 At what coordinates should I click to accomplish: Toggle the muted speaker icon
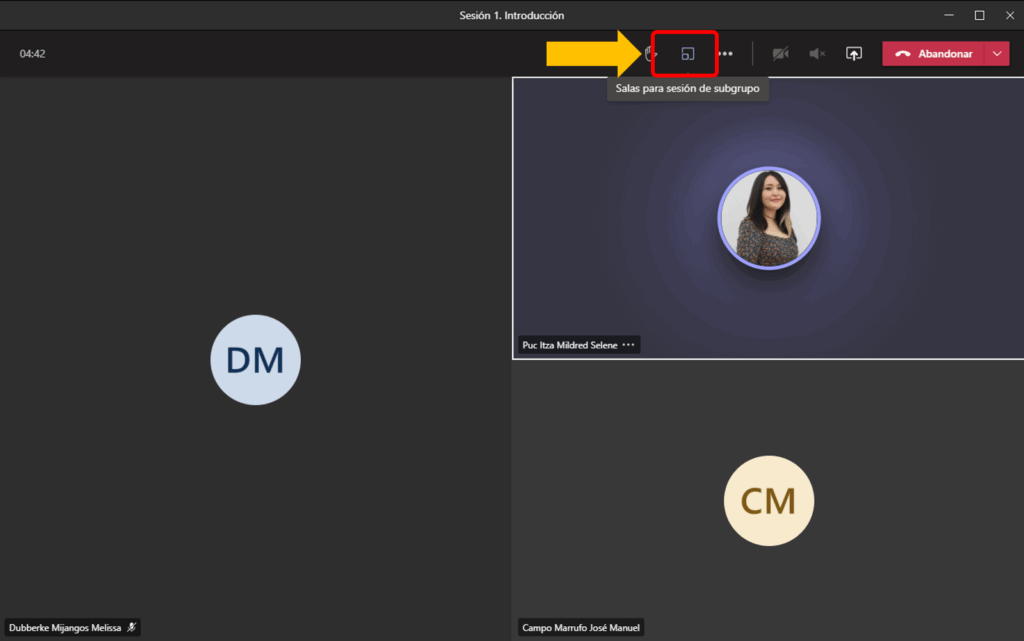click(x=817, y=54)
